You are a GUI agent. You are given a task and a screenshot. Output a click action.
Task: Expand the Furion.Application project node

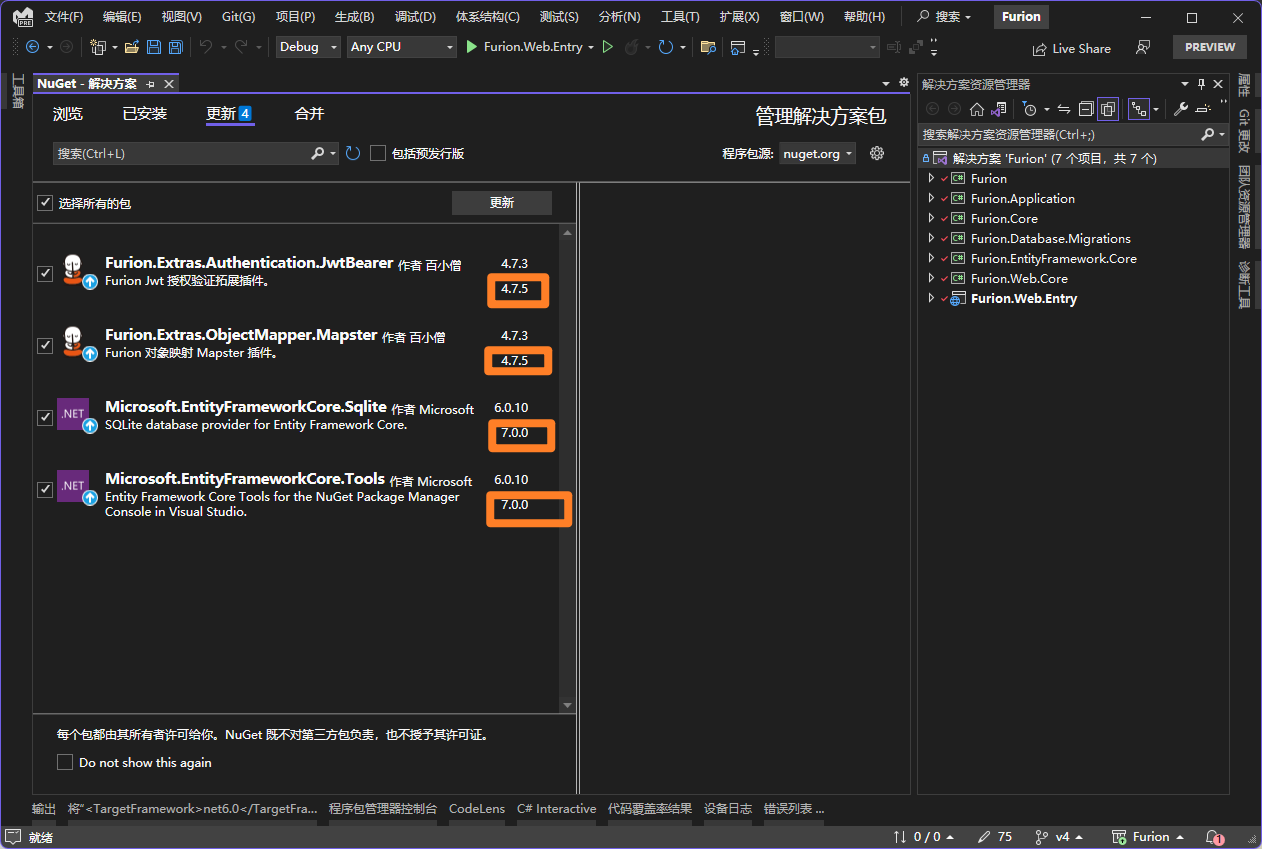(931, 198)
